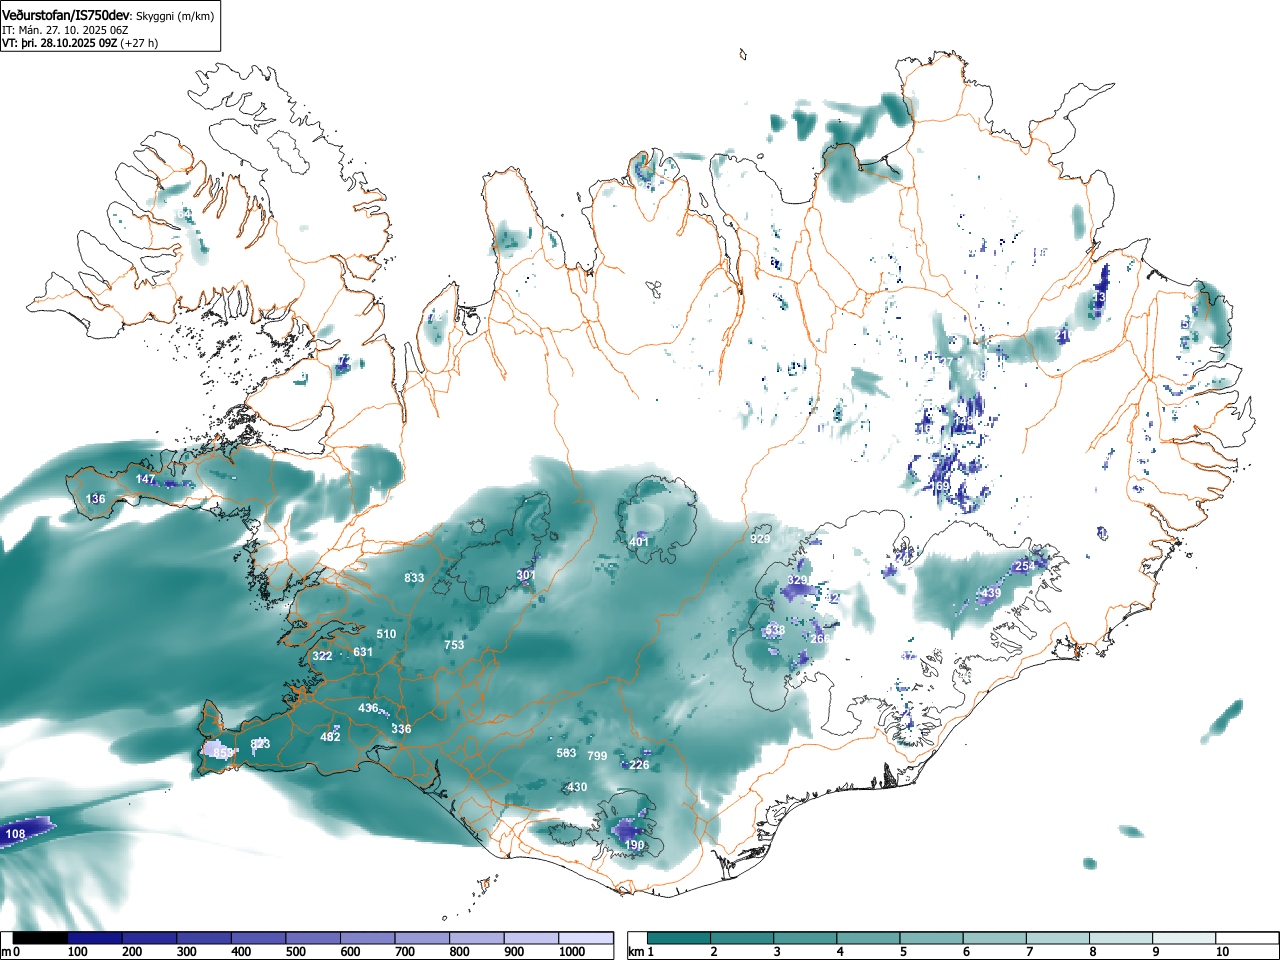1280x960 pixels.
Task: Click the VT: þri. 28.10.2025 09Z line
Action: [x=80, y=43]
